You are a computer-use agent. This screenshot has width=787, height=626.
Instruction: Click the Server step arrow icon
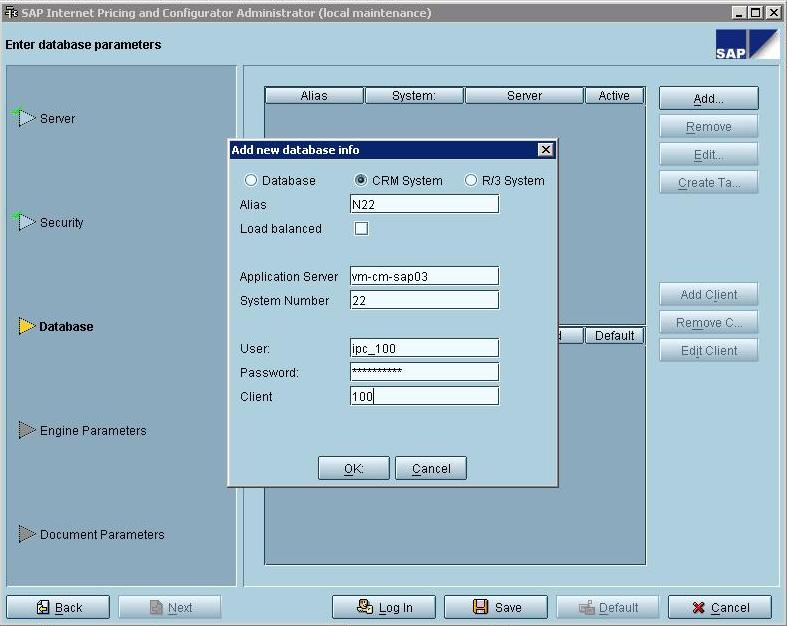24,118
